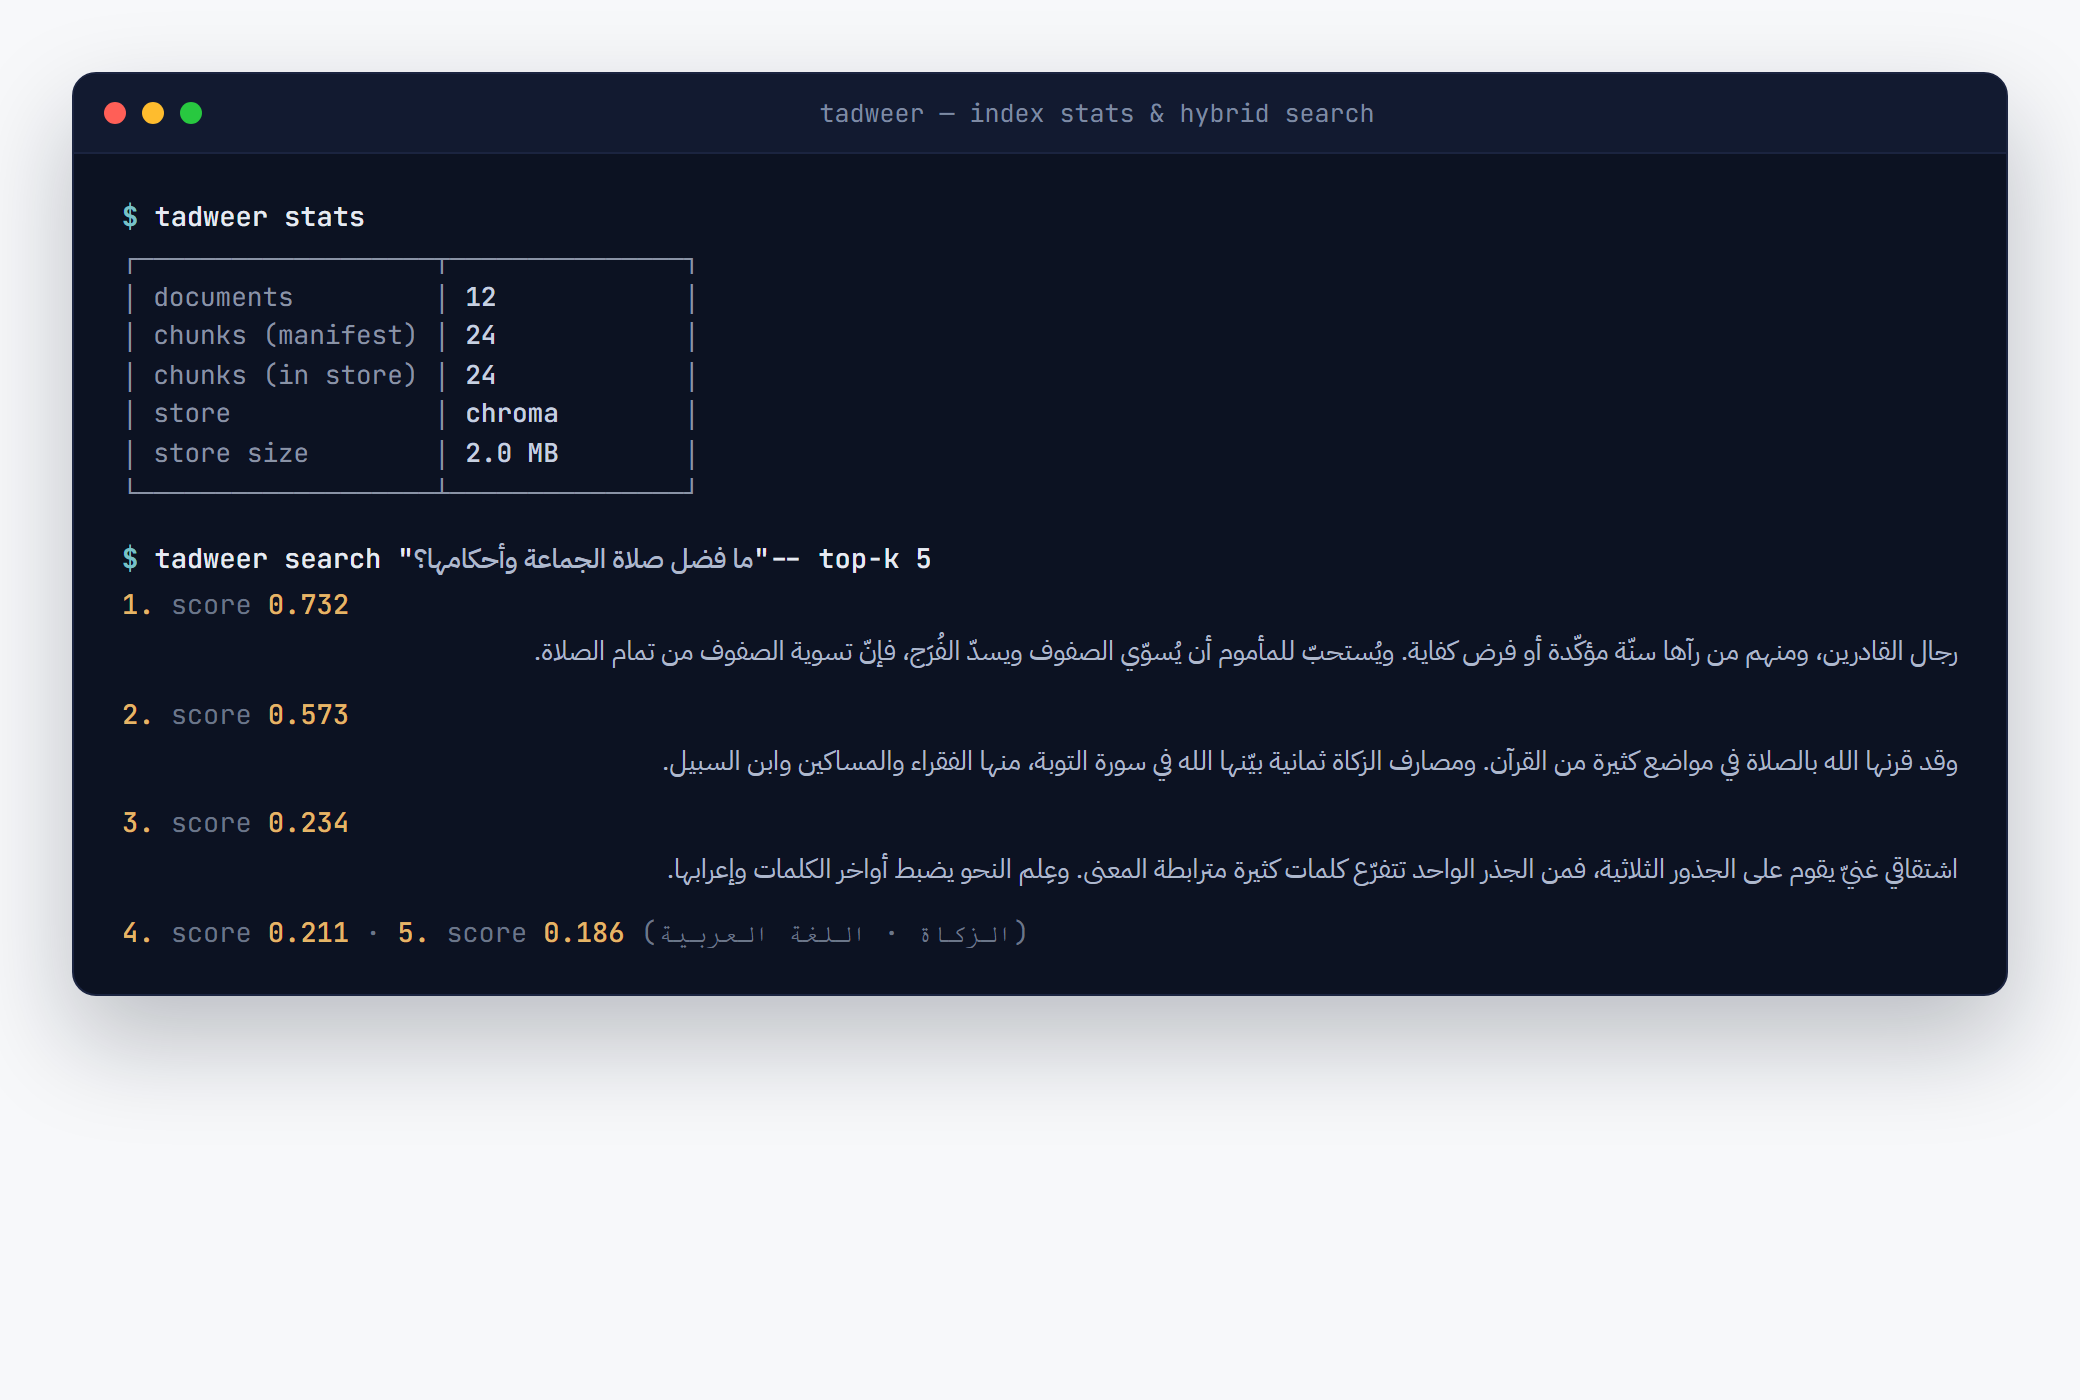The height and width of the screenshot is (1400, 2080).
Task: Click the 'chunks (in store)' label
Action: [x=285, y=375]
